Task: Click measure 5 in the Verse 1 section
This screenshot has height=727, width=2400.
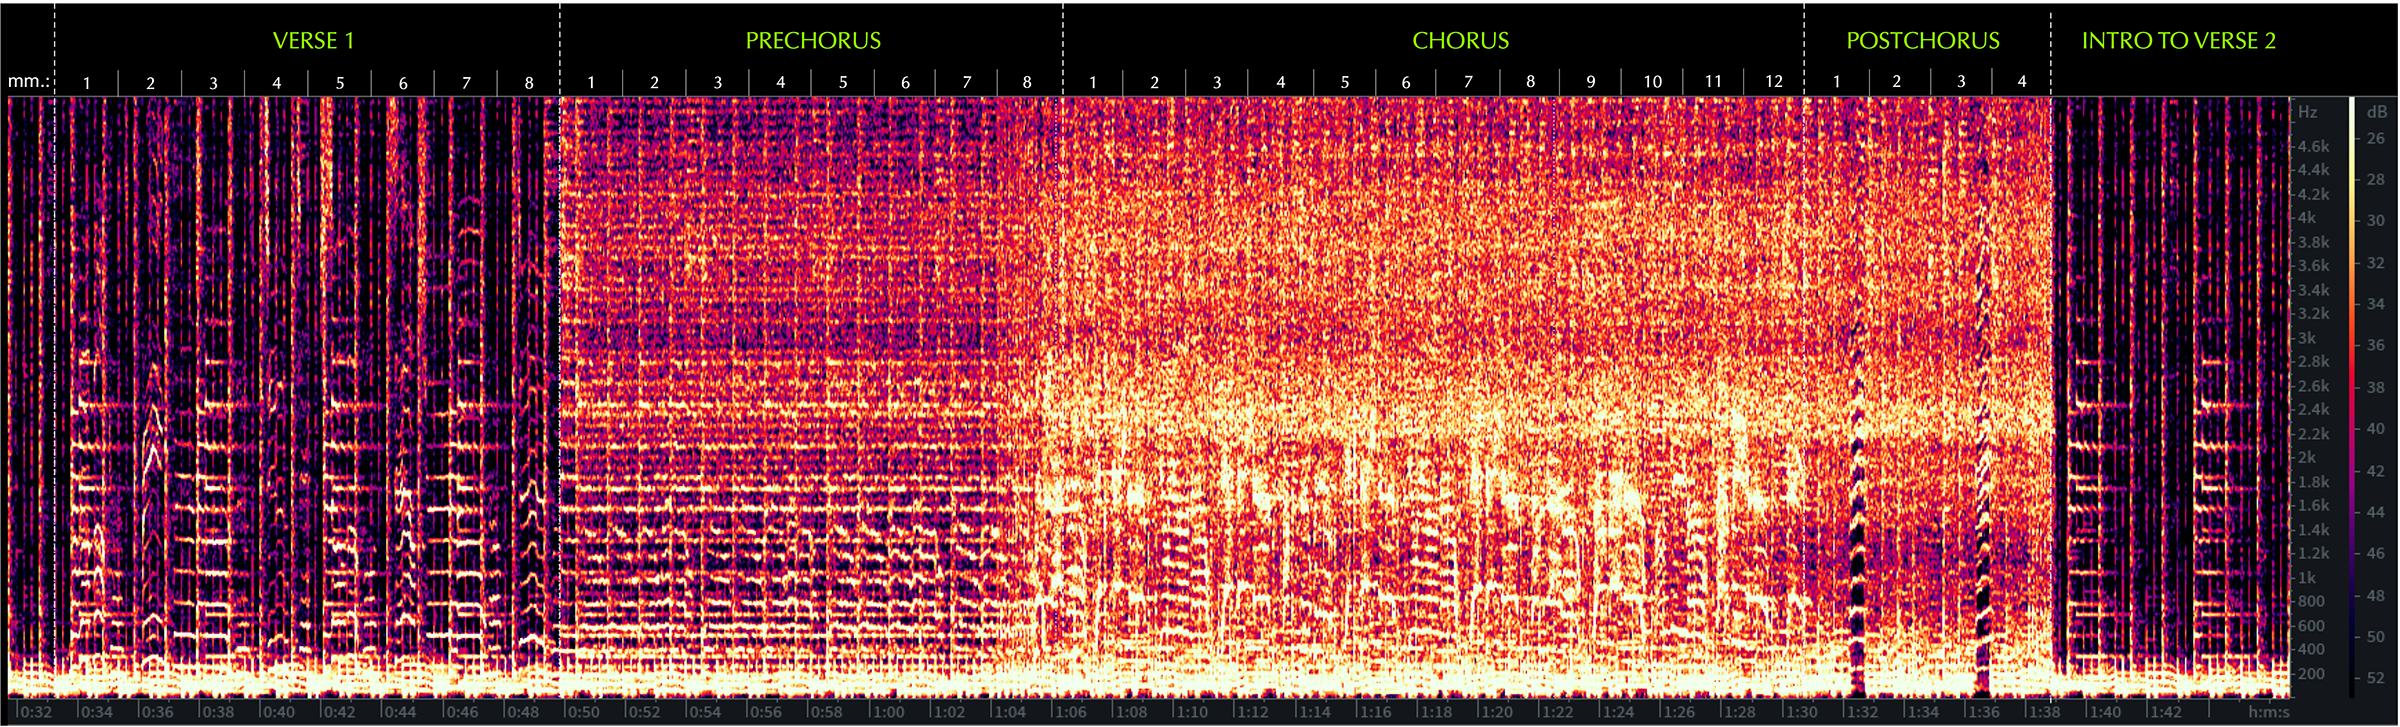Action: [340, 83]
